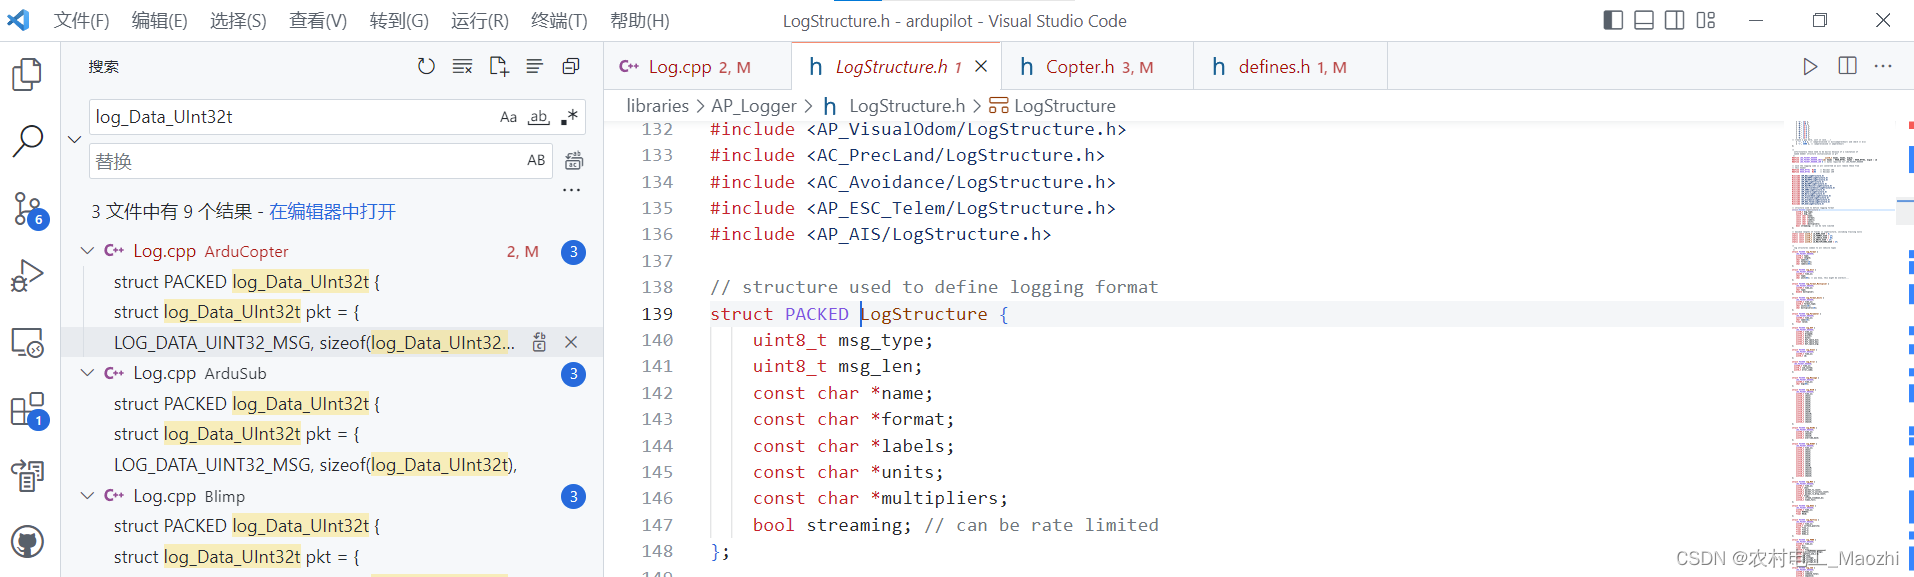The height and width of the screenshot is (577, 1914).
Task: Click VS Code logo in title bar
Action: [19, 20]
